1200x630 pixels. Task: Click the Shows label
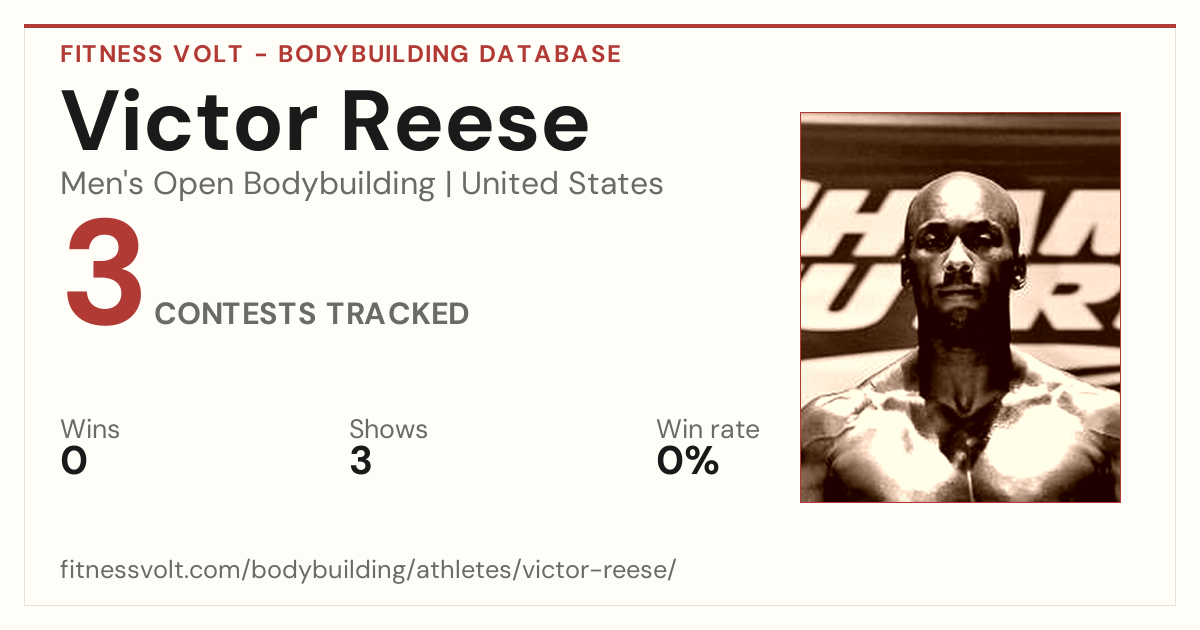click(388, 430)
